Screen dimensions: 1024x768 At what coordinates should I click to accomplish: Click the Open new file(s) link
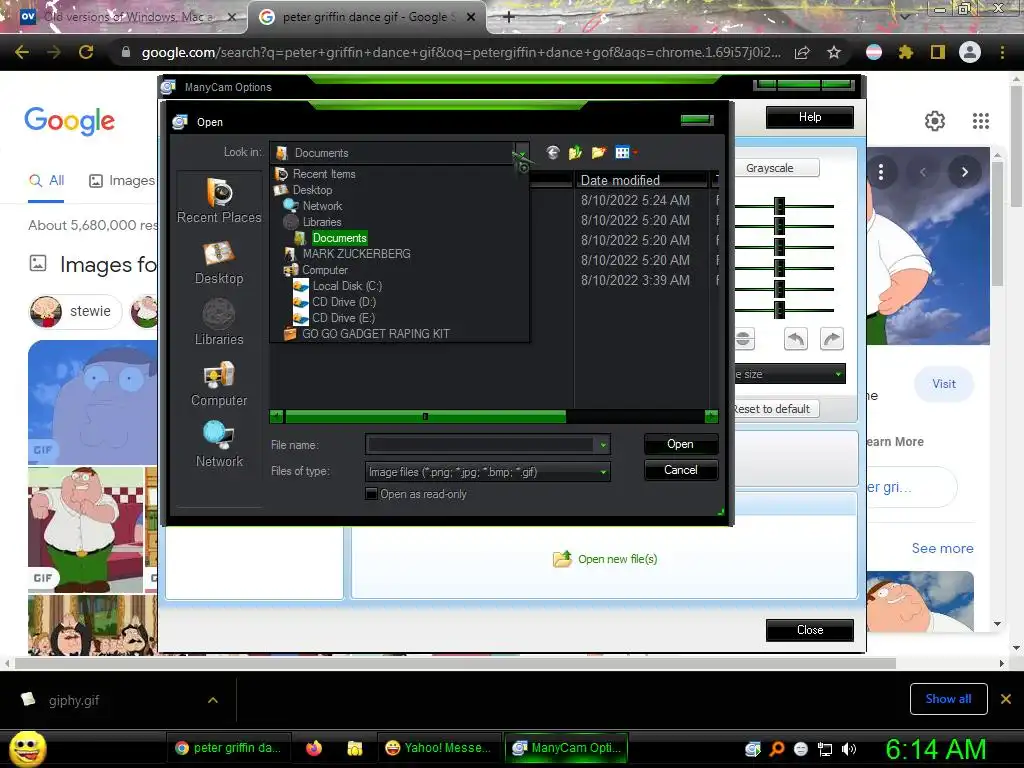click(605, 559)
